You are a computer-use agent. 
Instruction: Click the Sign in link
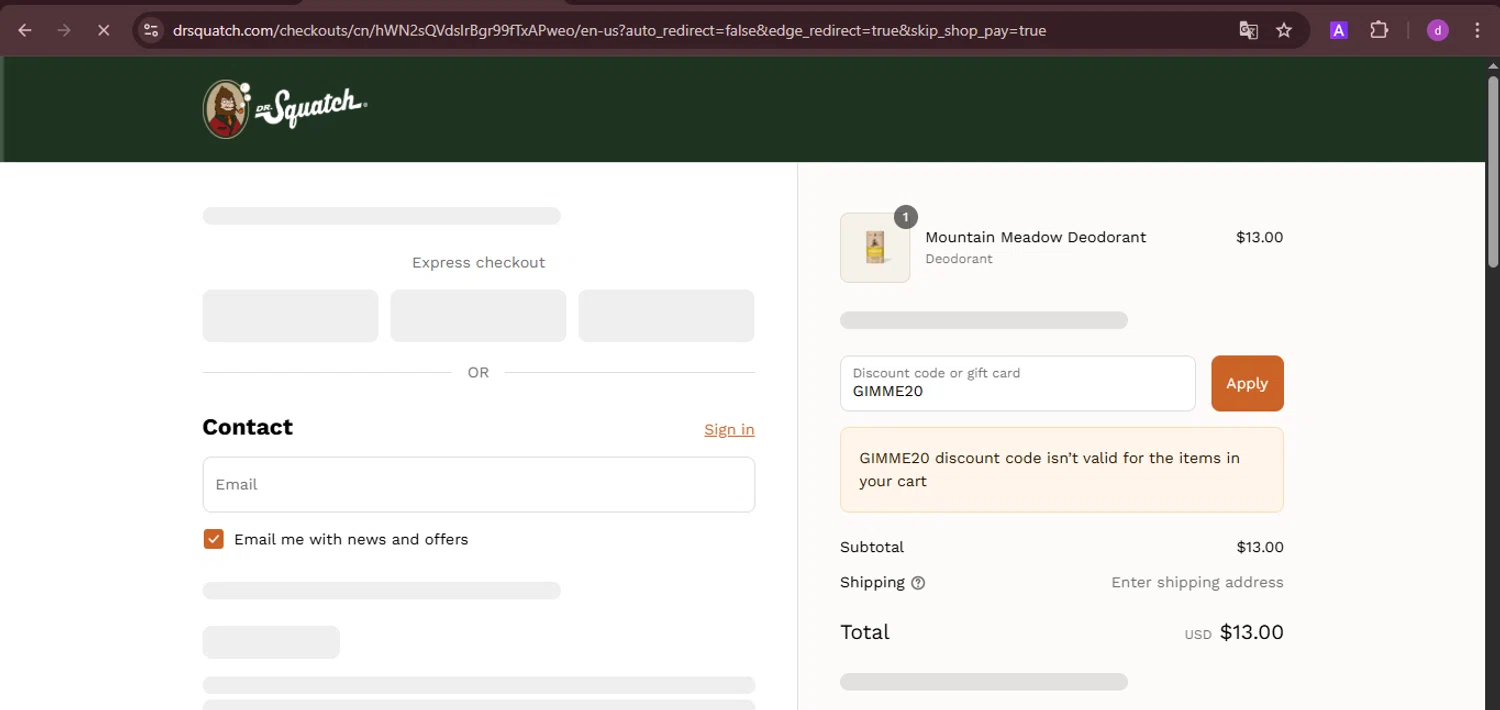tap(729, 429)
